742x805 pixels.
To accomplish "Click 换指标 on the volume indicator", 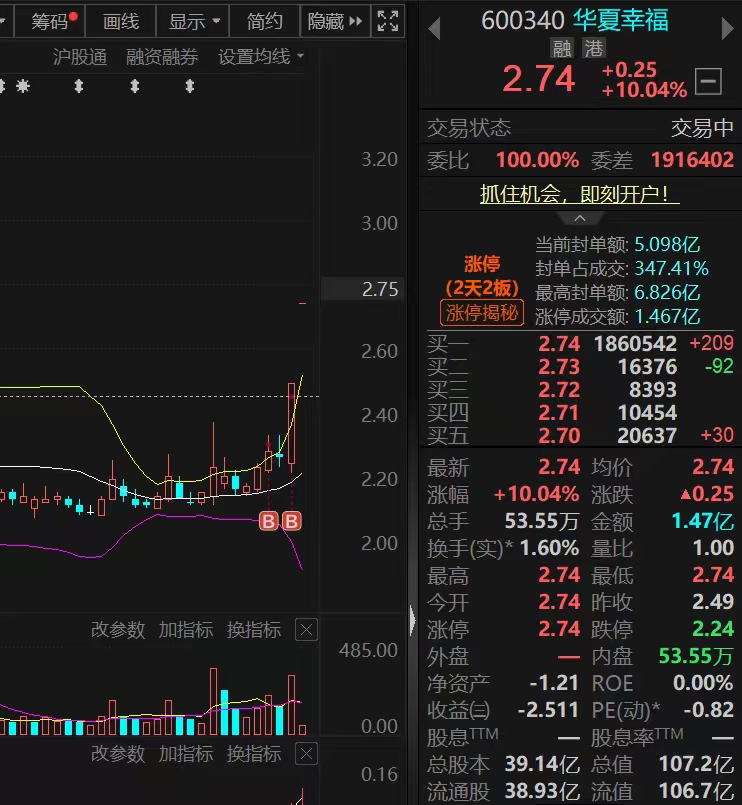I will (x=254, y=629).
